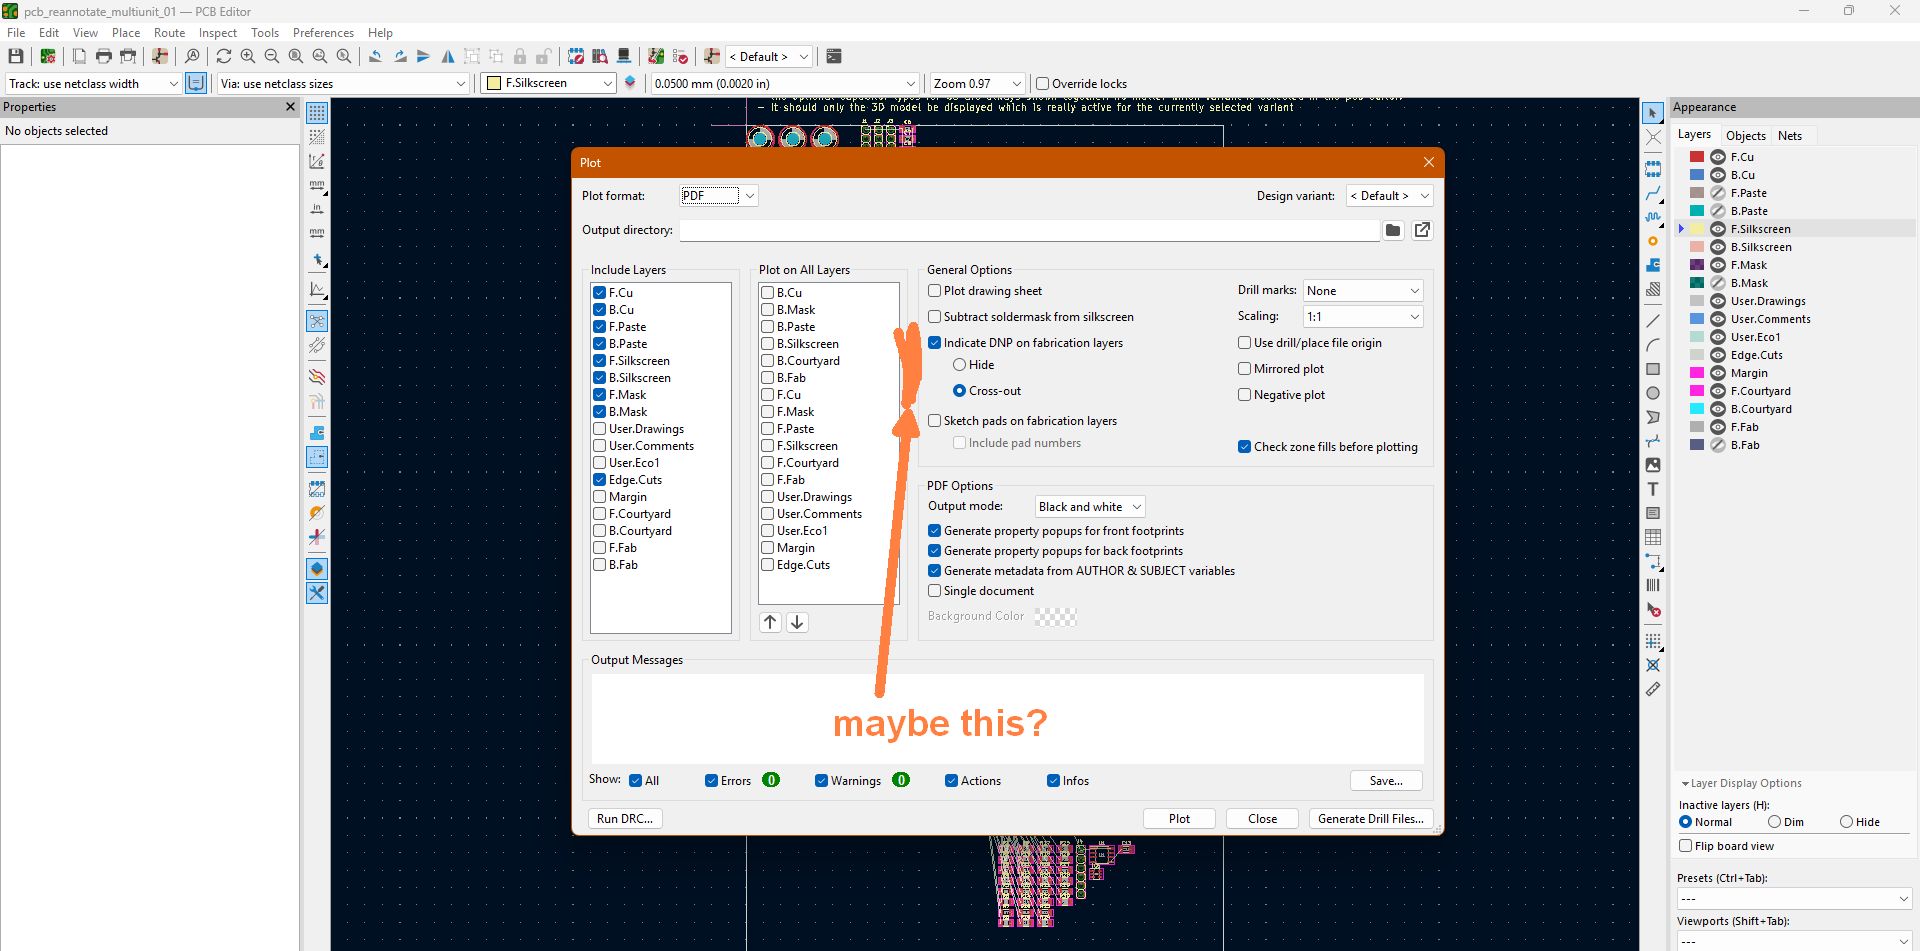Screen dimensions: 1920x951
Task: Select the Add table tool
Action: click(x=1653, y=537)
